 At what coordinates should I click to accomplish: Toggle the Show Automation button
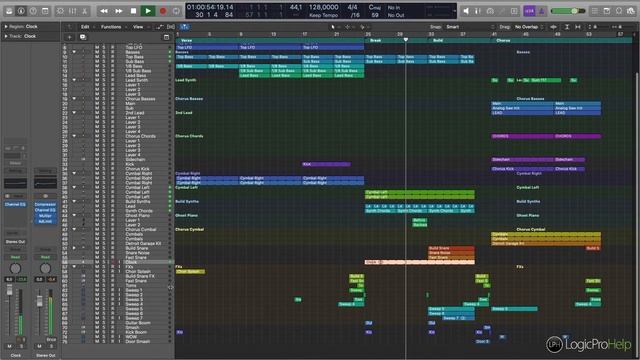point(160,27)
